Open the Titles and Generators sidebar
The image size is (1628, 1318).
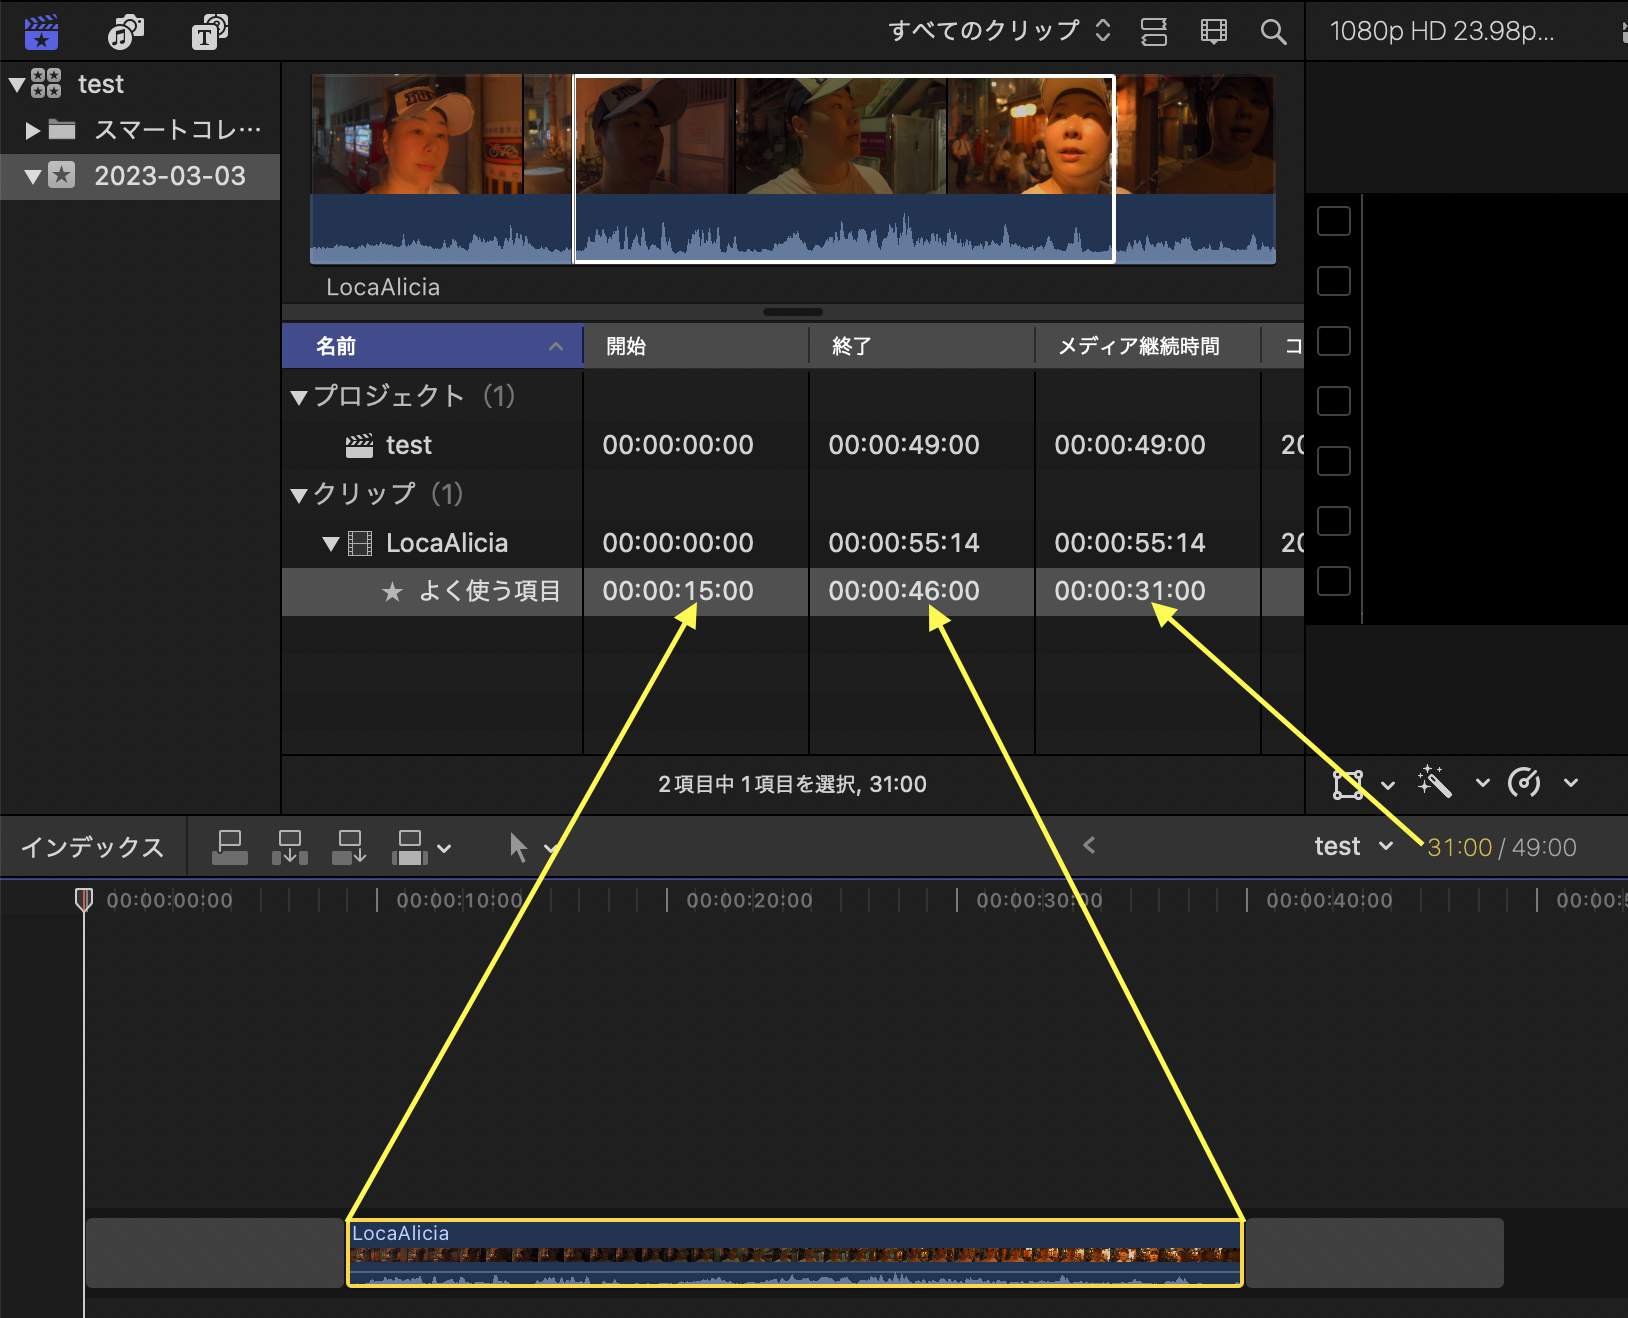coord(209,32)
